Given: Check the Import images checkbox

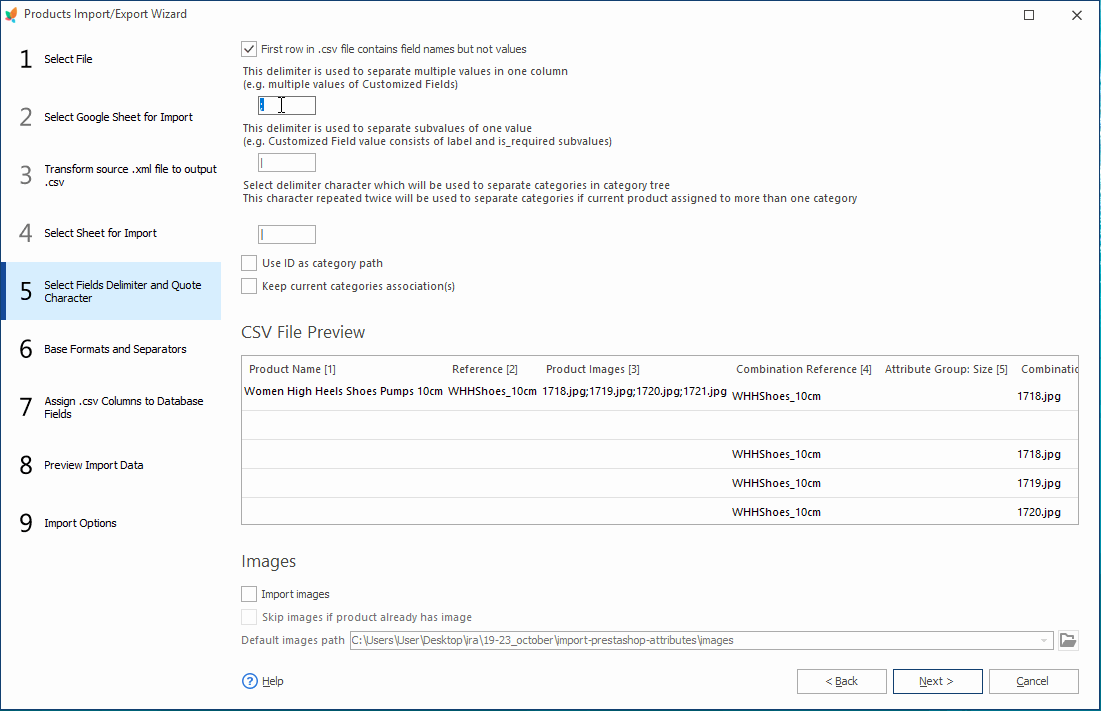Looking at the screenshot, I should coord(249,594).
